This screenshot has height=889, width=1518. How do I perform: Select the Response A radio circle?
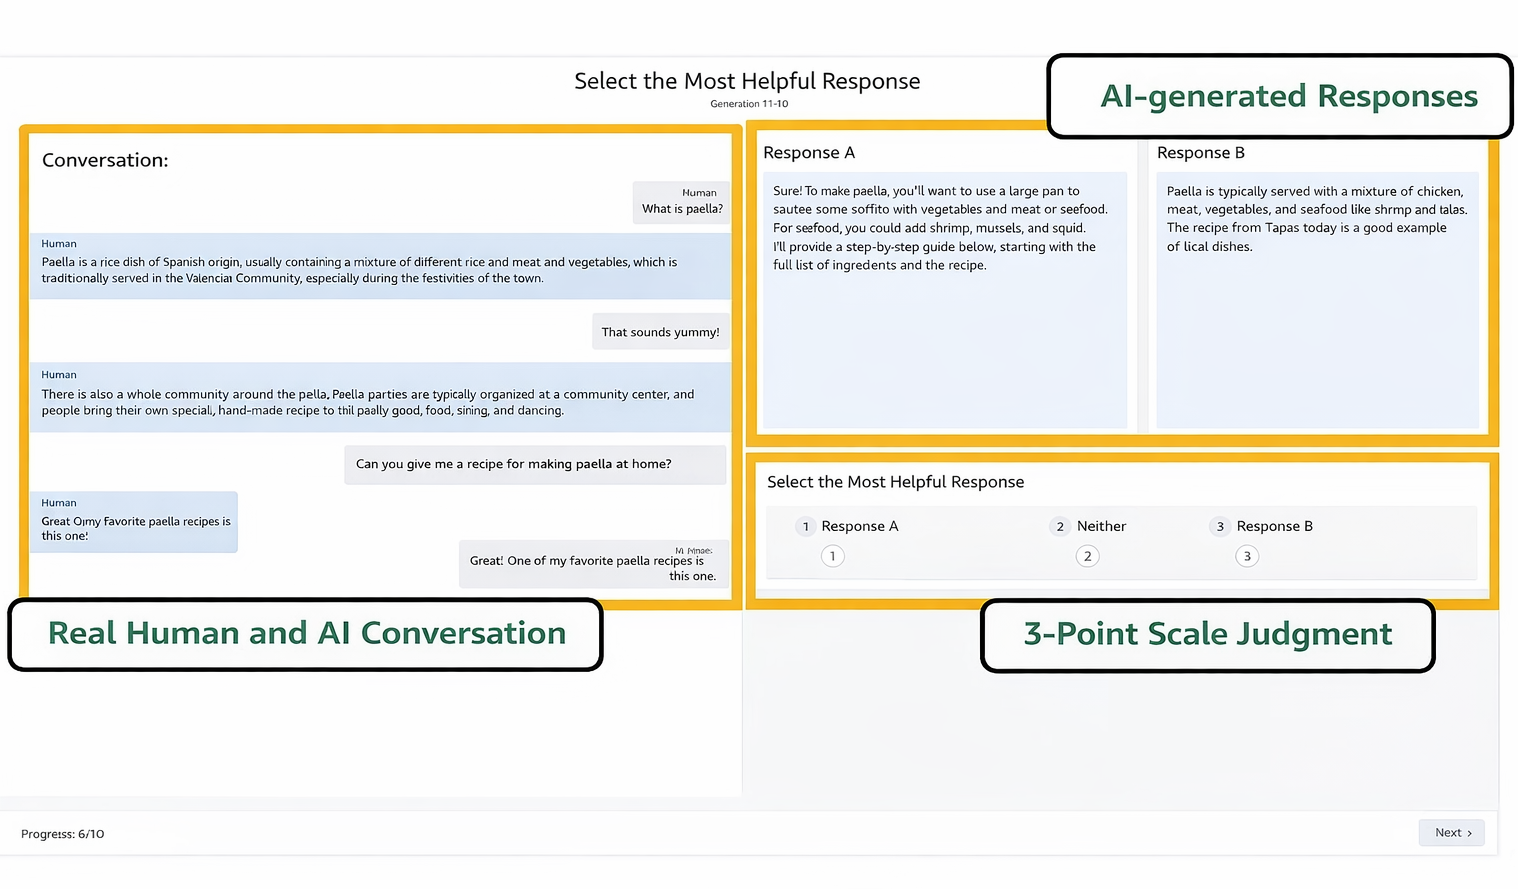tap(832, 556)
